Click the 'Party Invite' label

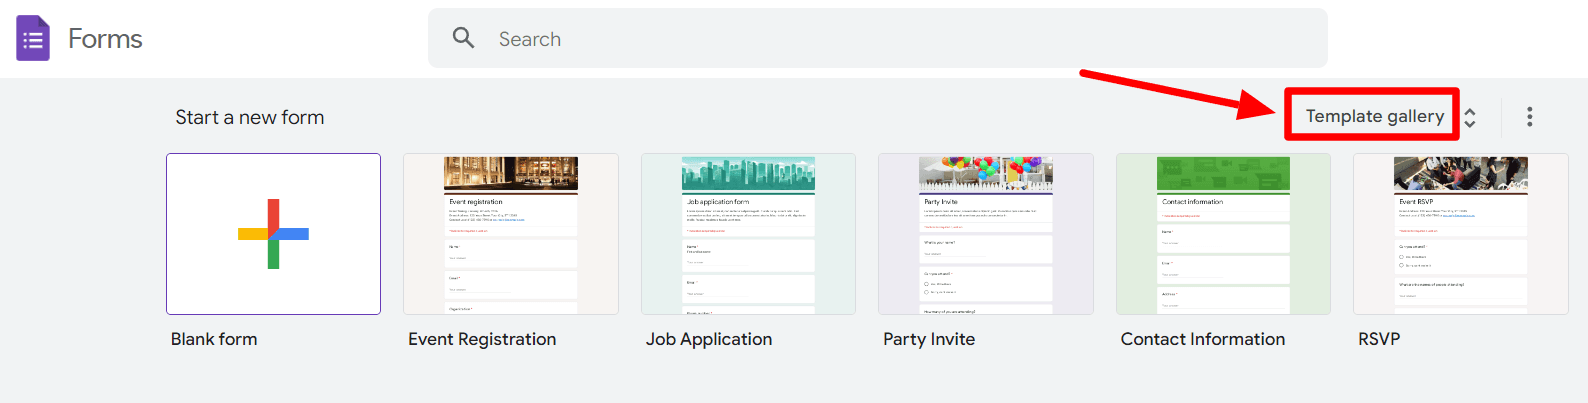coord(929,339)
